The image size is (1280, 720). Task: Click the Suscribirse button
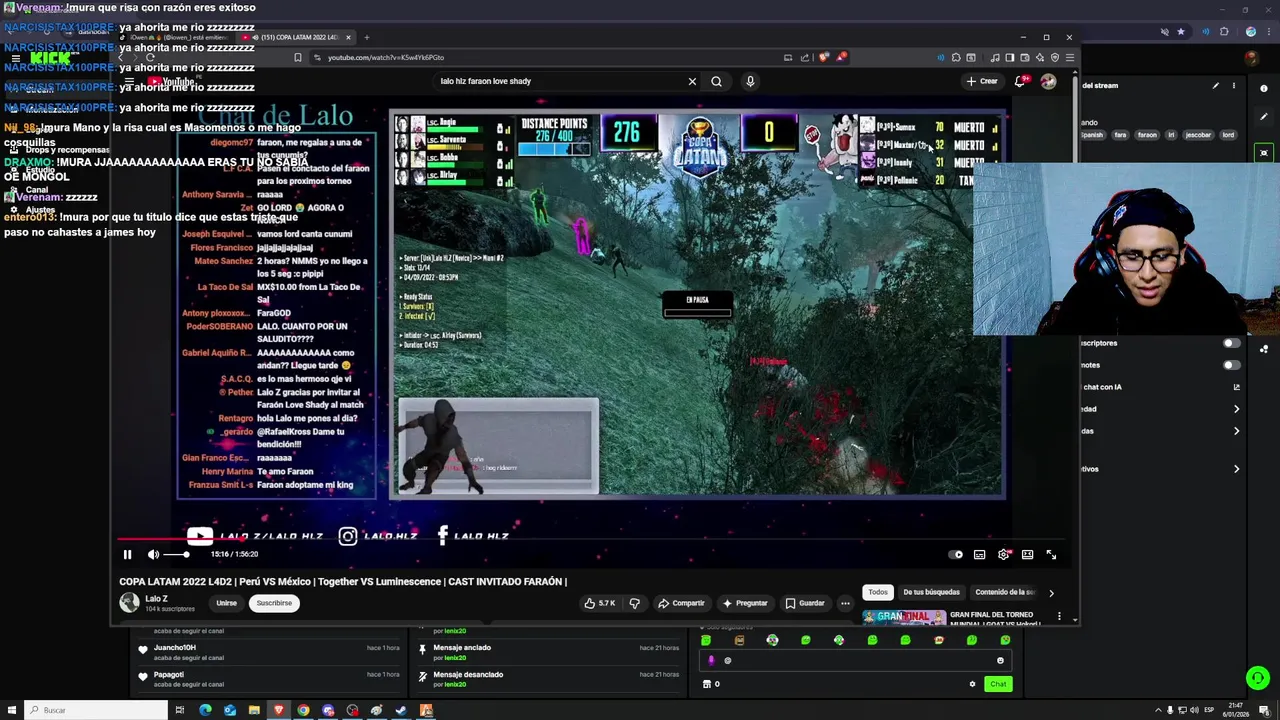point(274,603)
